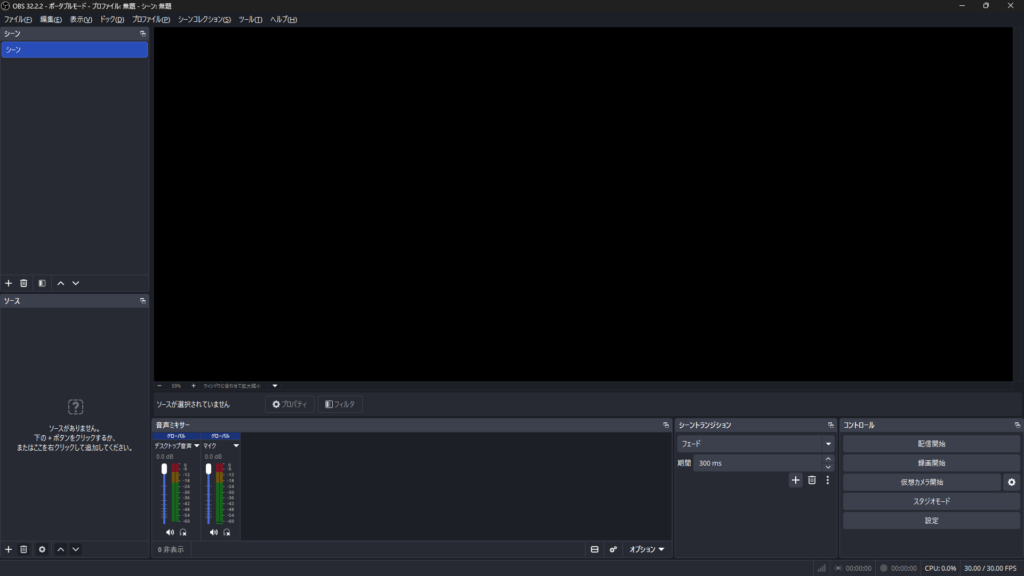Open scene filters icon in the シーン panel toolbar
This screenshot has width=1024, height=576.
click(42, 283)
